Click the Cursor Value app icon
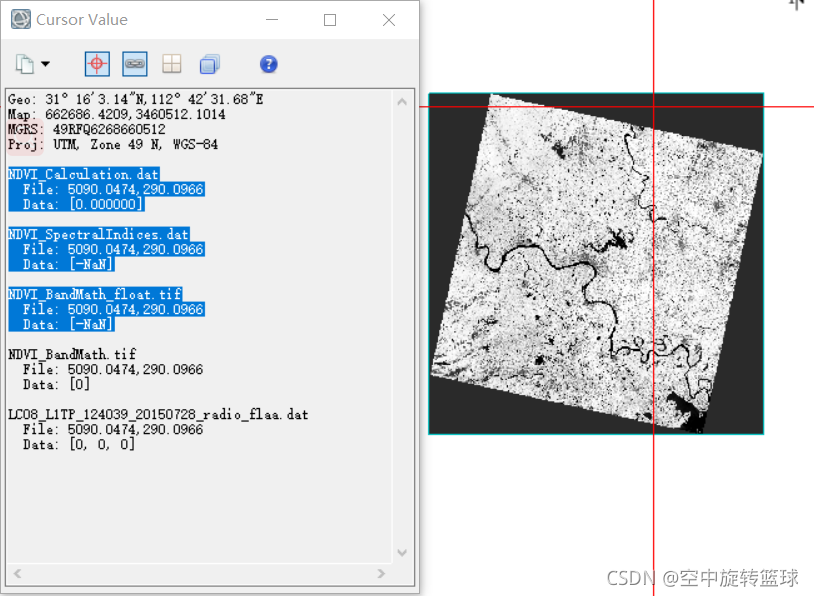Image resolution: width=814 pixels, height=596 pixels. [21, 20]
